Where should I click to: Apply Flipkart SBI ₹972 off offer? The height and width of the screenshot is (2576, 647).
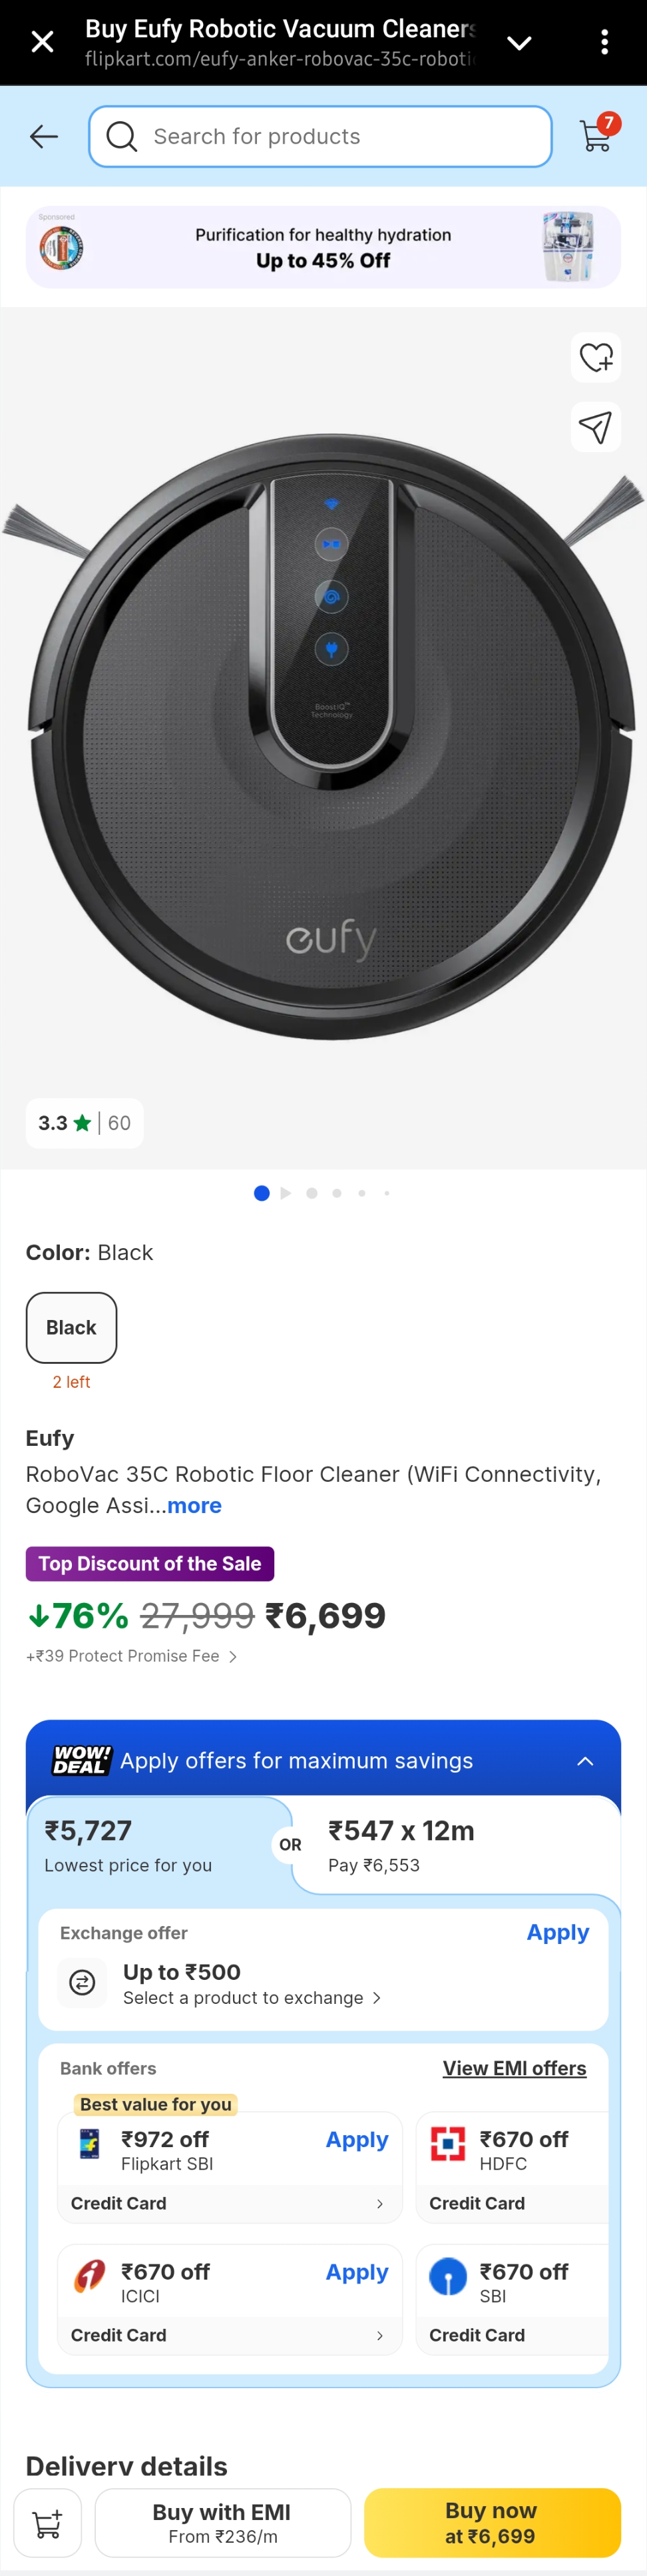click(356, 2139)
